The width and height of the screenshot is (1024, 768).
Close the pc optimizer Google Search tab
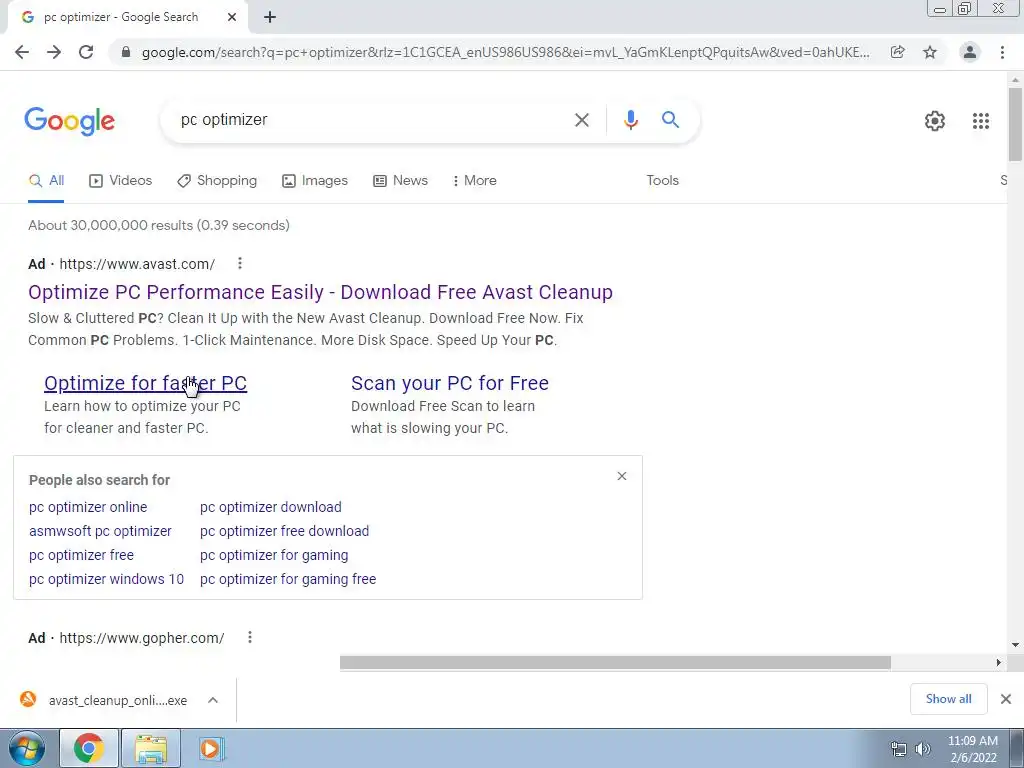(232, 17)
